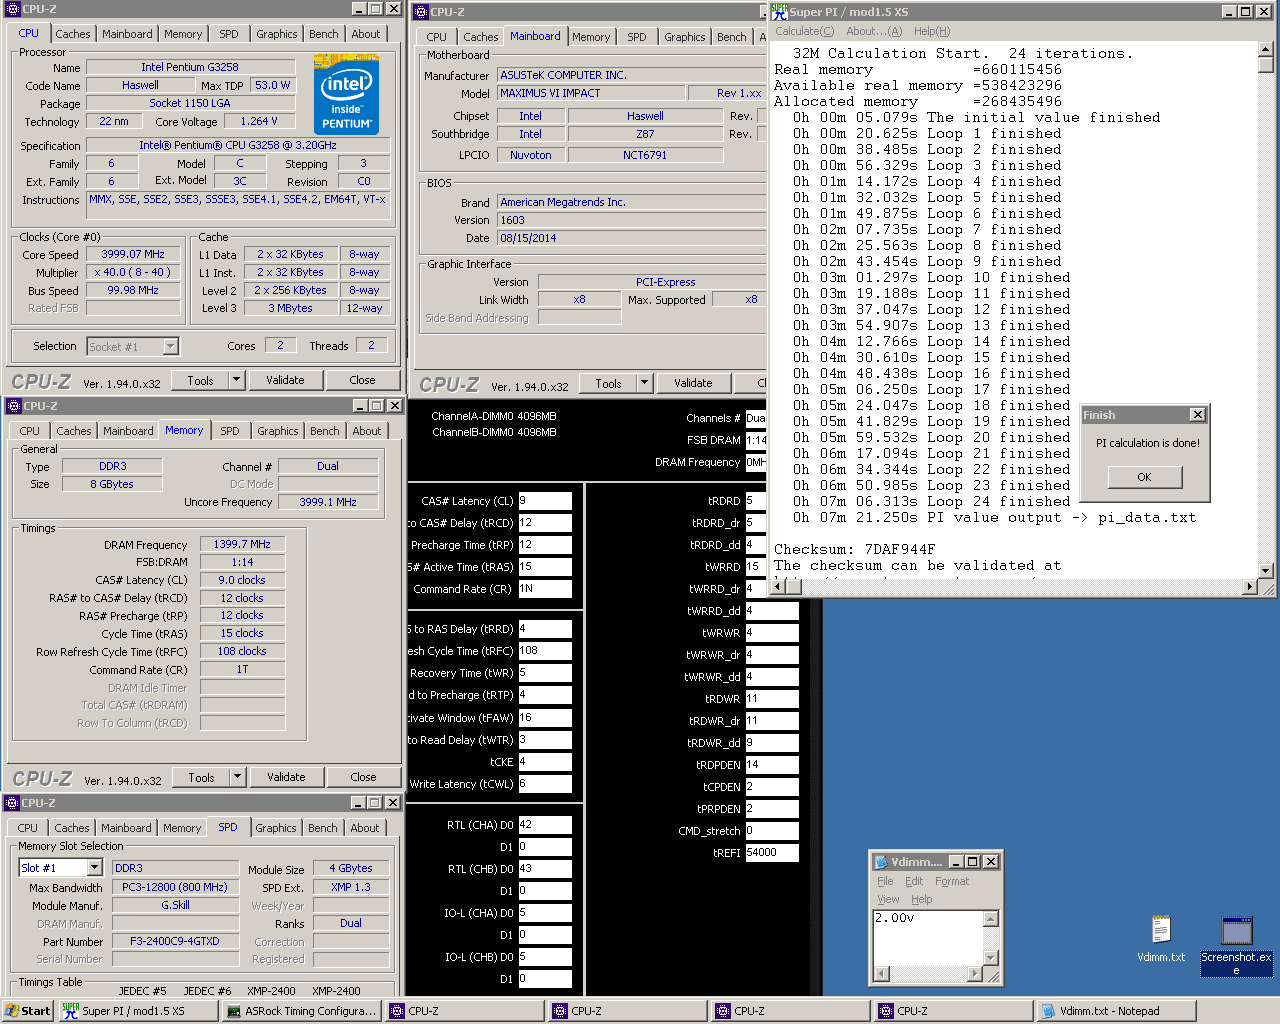Open the Format menu in Notepad

point(952,881)
